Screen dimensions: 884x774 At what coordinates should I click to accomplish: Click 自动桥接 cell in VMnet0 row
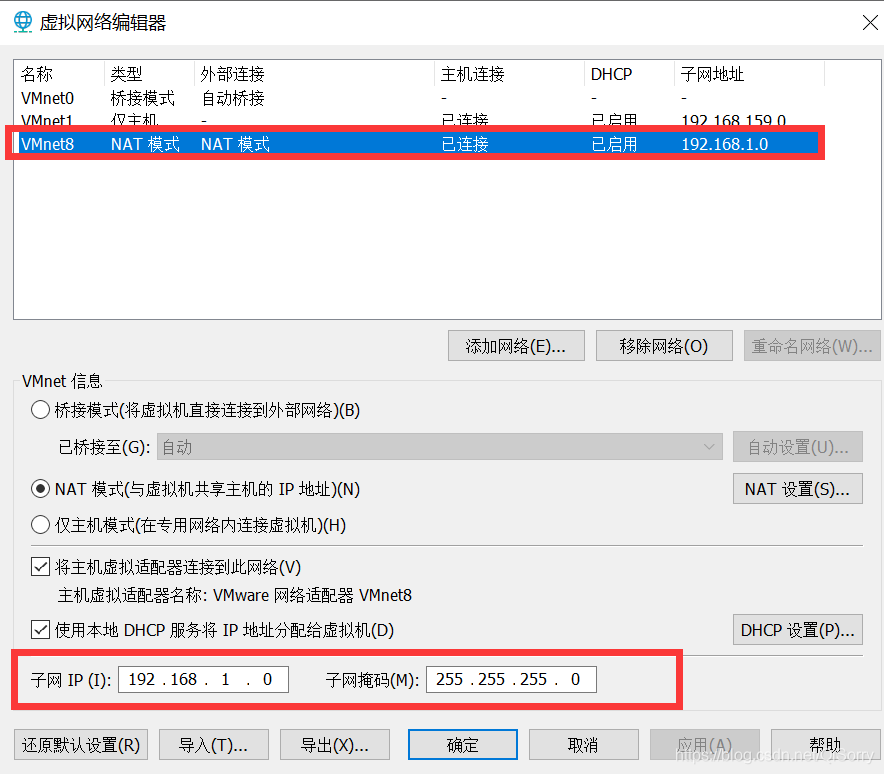coord(233,99)
